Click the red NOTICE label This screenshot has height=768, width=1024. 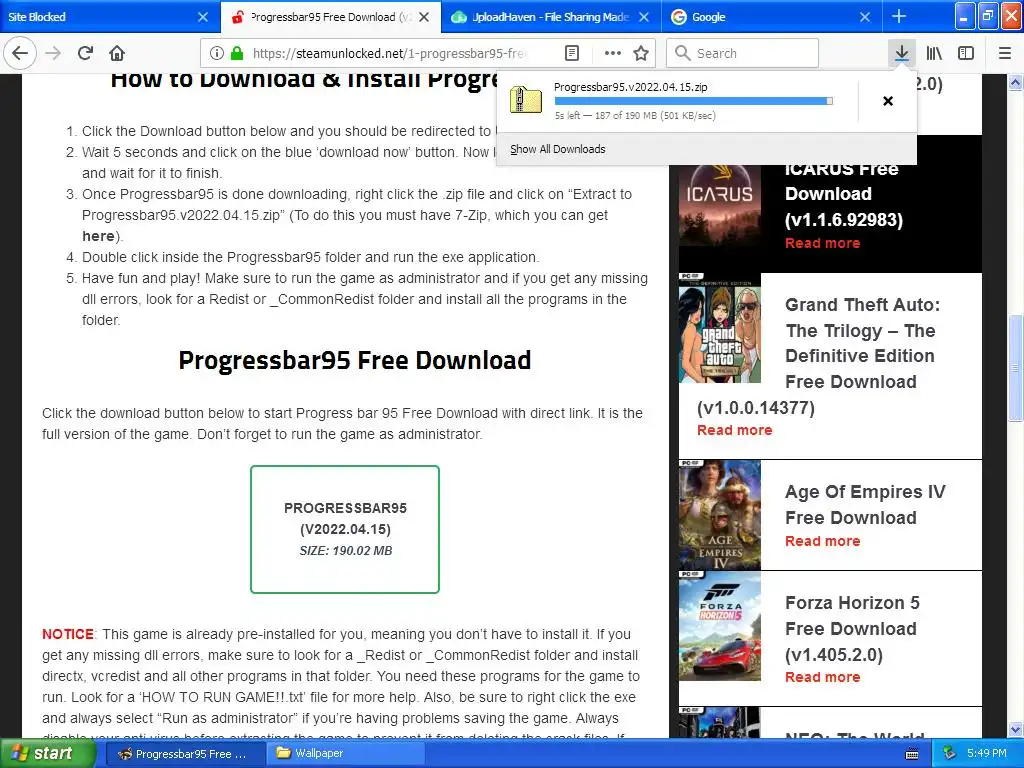pyautogui.click(x=68, y=634)
